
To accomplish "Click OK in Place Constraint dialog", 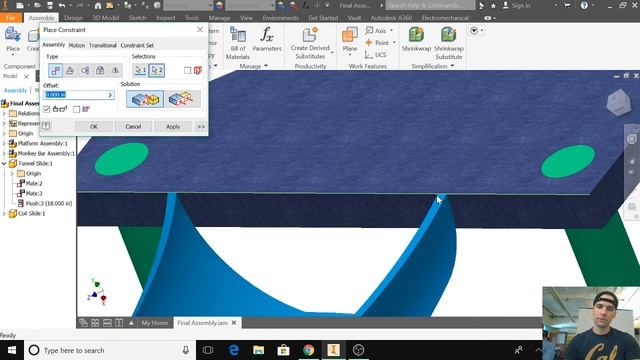I will point(93,127).
